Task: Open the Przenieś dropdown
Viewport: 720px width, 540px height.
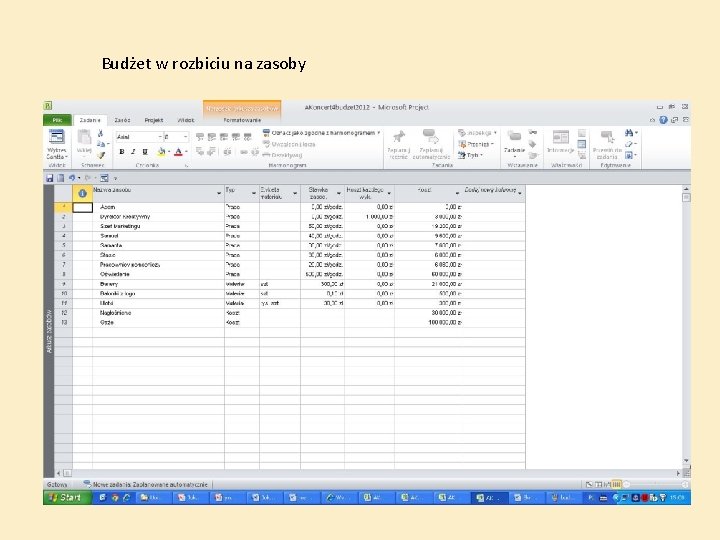Action: [x=476, y=144]
